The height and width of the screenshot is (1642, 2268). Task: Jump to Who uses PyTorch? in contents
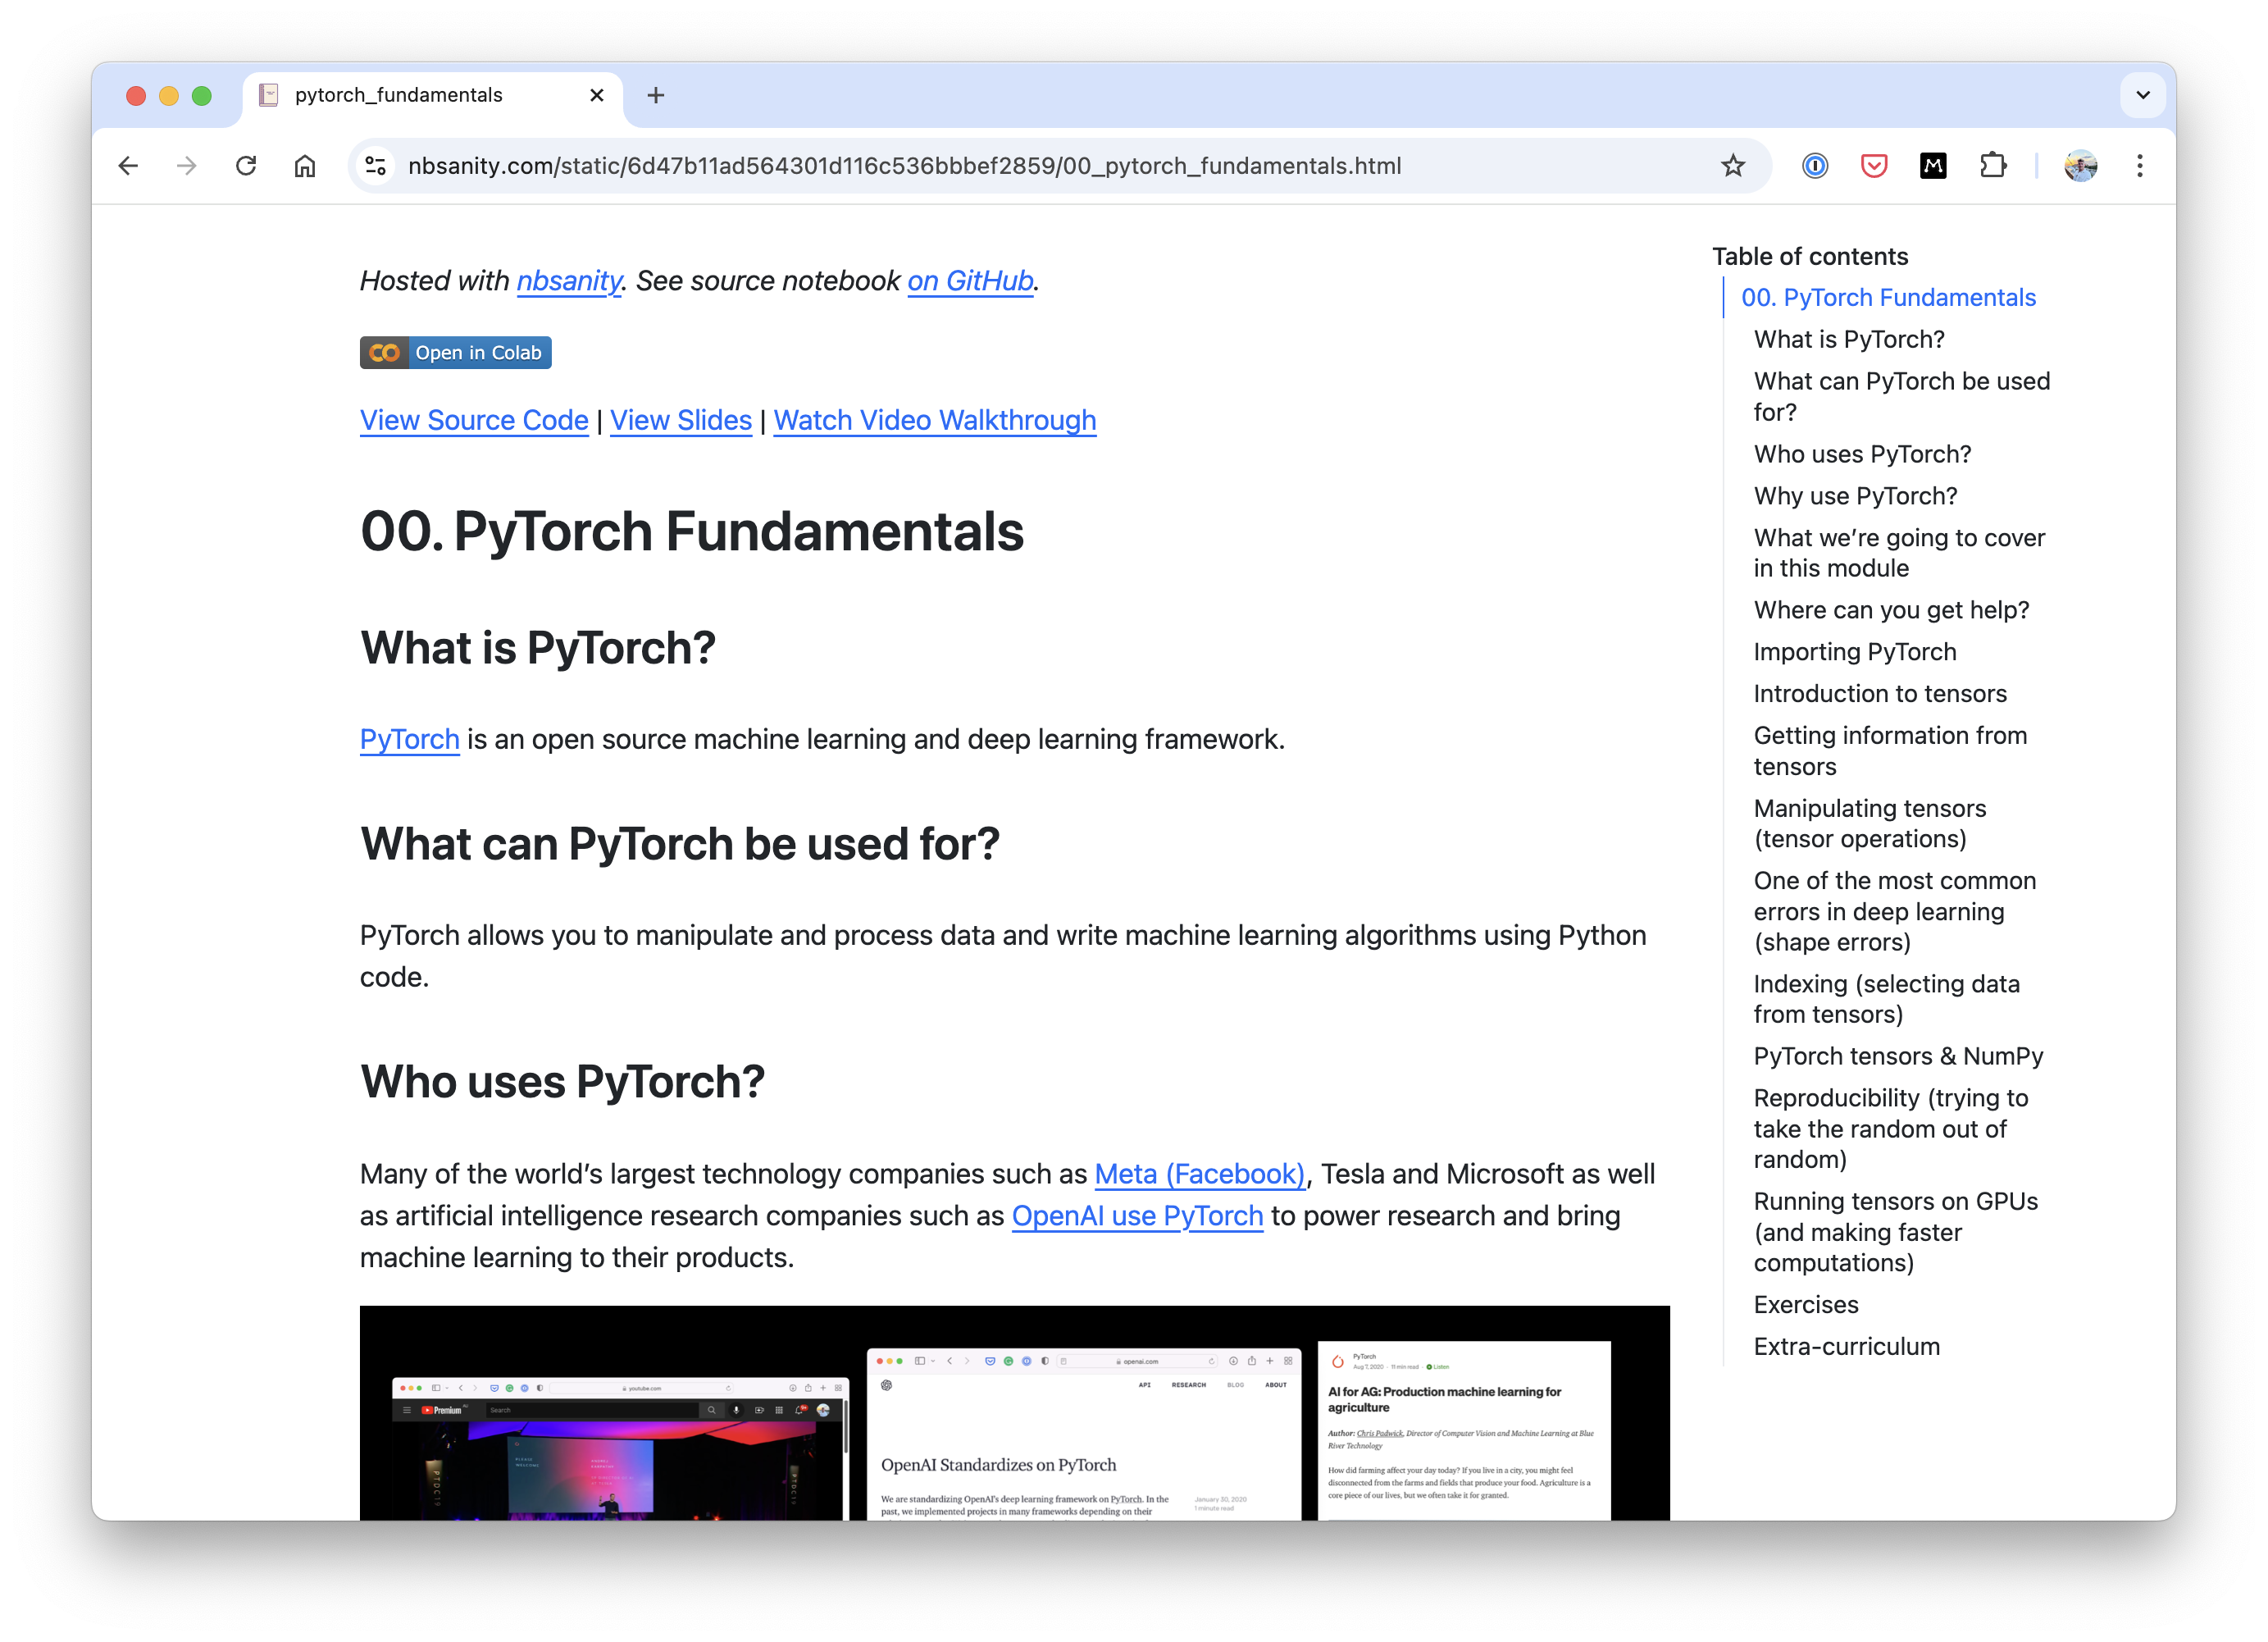(1862, 455)
